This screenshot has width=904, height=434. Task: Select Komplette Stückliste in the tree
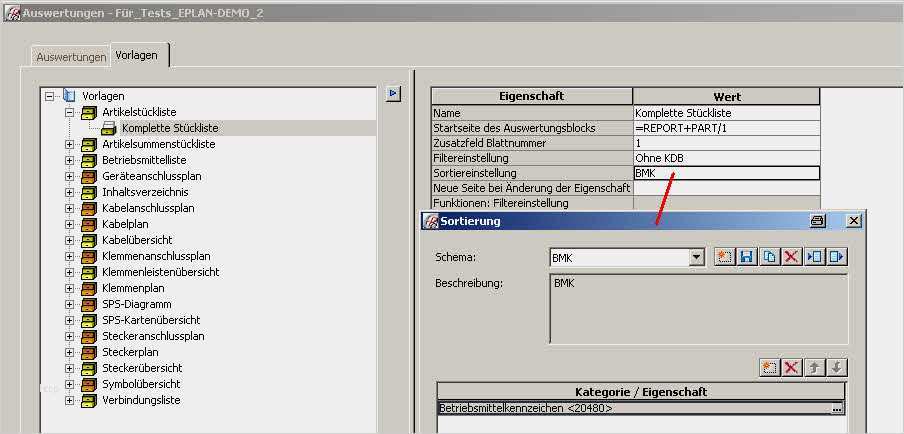tap(169, 128)
